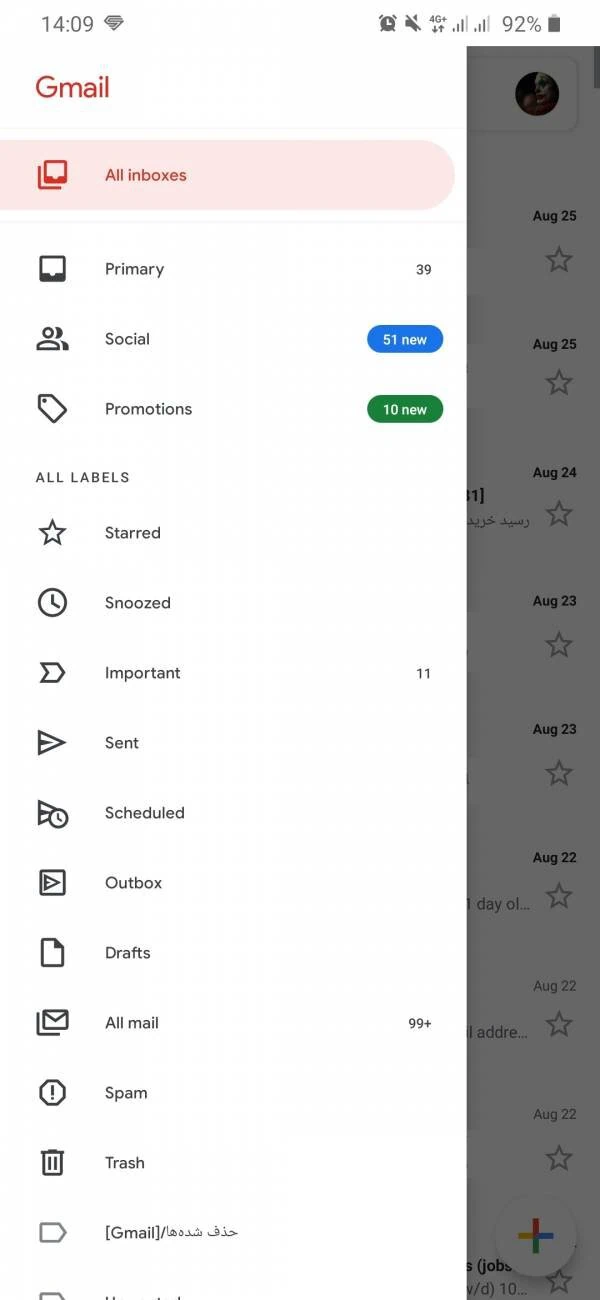600x1300 pixels.
Task: Toggle star on the Aug 24 email
Action: point(559,514)
